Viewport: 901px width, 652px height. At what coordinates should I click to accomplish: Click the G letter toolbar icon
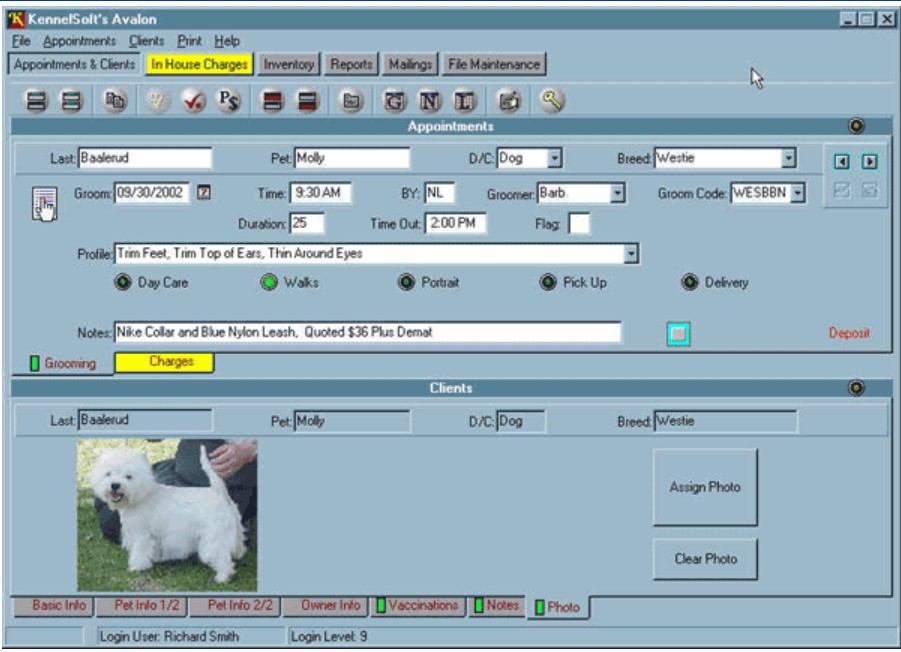tap(394, 101)
